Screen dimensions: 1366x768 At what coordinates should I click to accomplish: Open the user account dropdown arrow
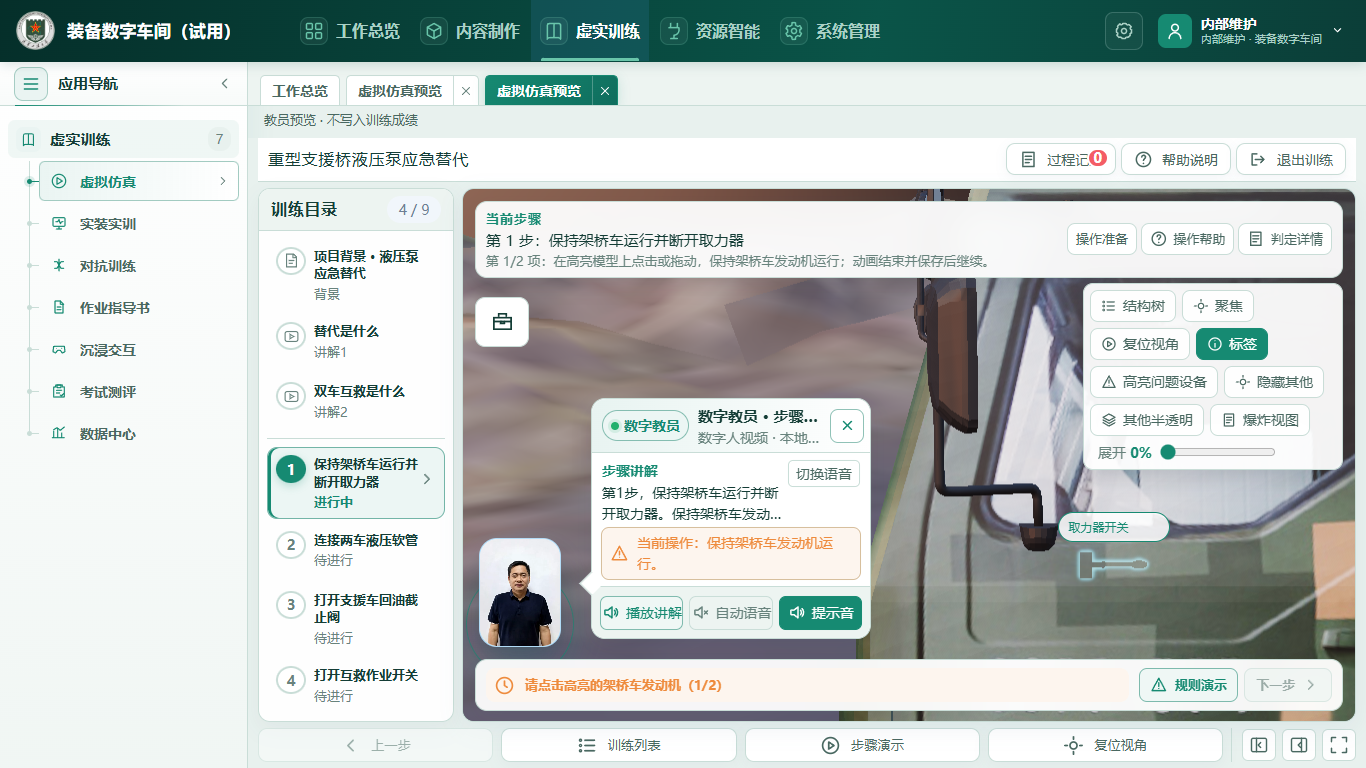(x=1338, y=31)
